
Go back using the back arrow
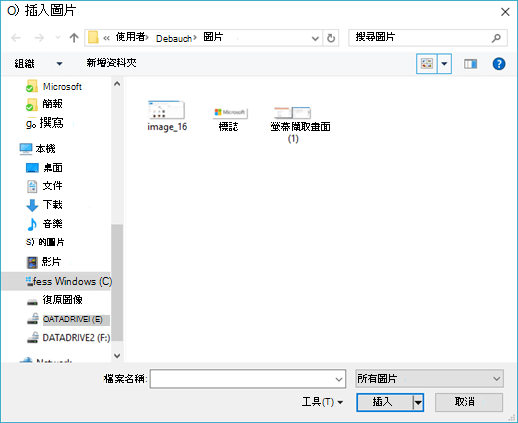pyautogui.click(x=16, y=38)
